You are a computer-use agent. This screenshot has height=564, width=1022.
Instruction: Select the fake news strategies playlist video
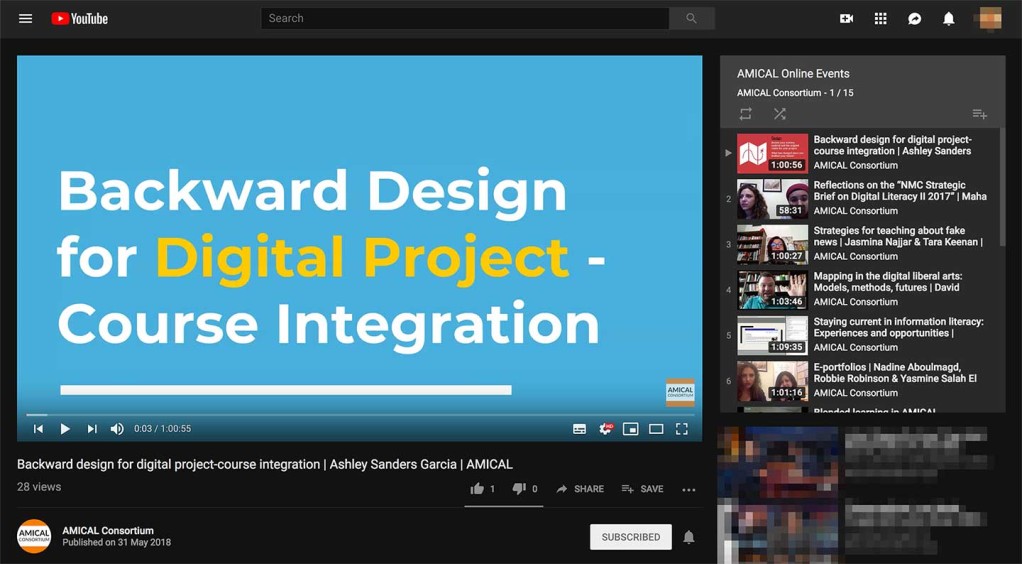pyautogui.click(x=897, y=236)
